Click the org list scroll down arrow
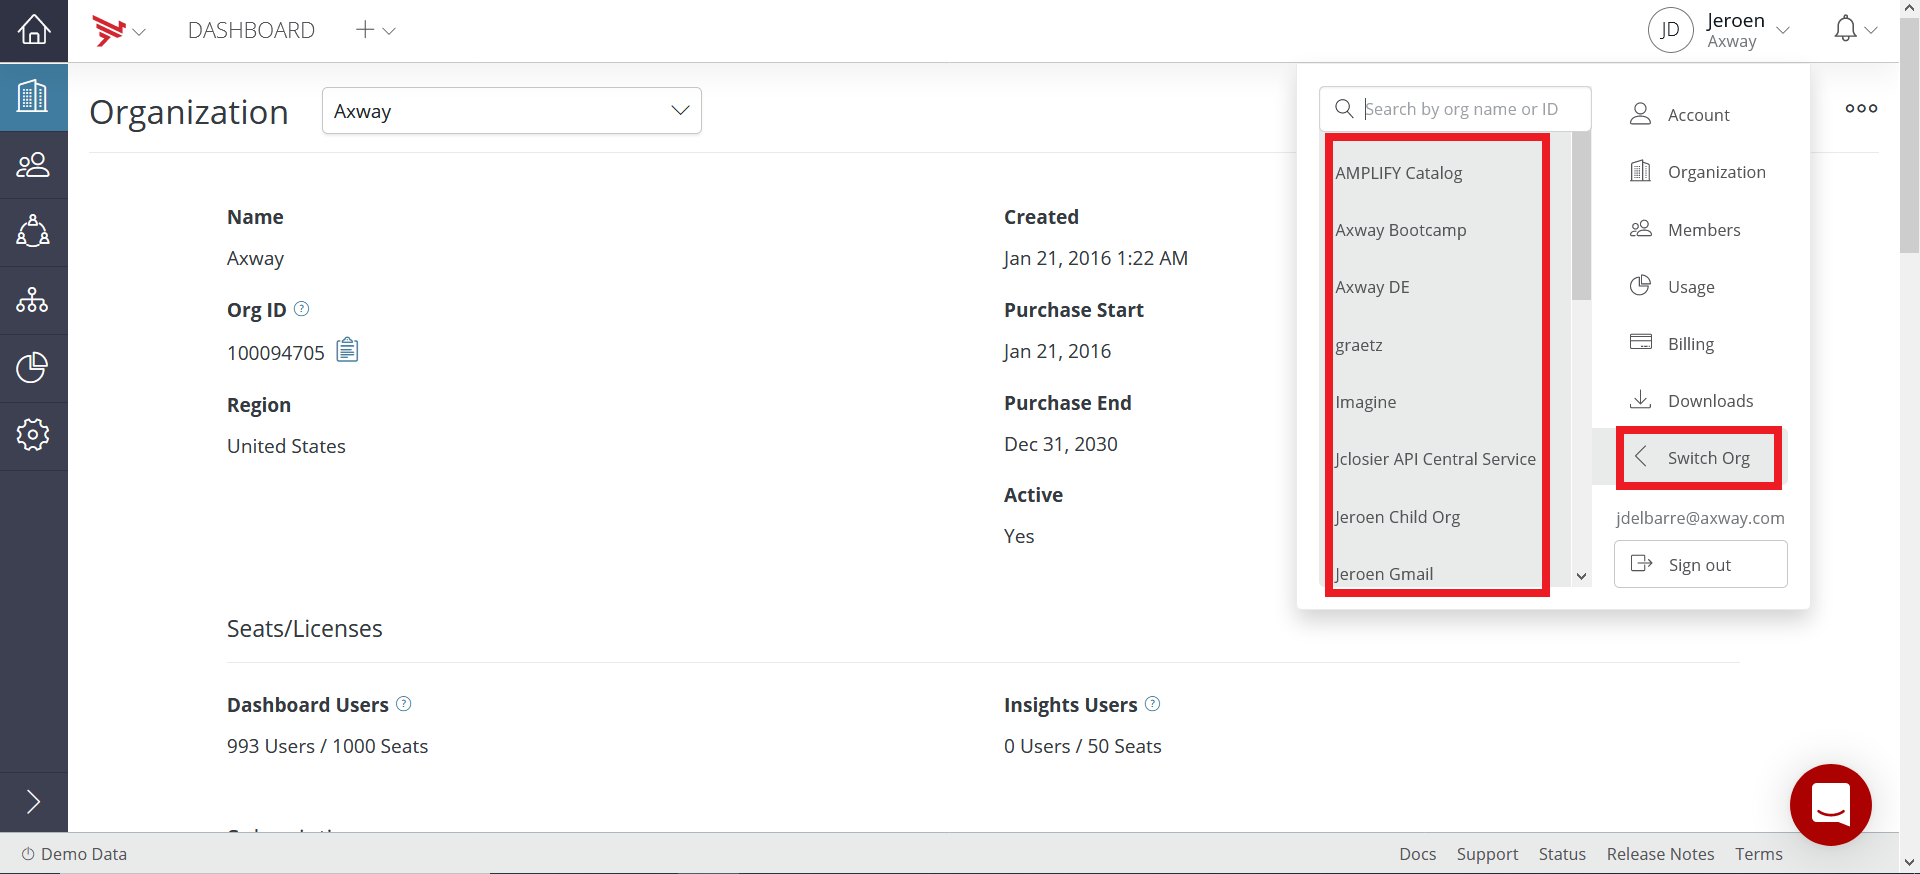 click(x=1581, y=576)
